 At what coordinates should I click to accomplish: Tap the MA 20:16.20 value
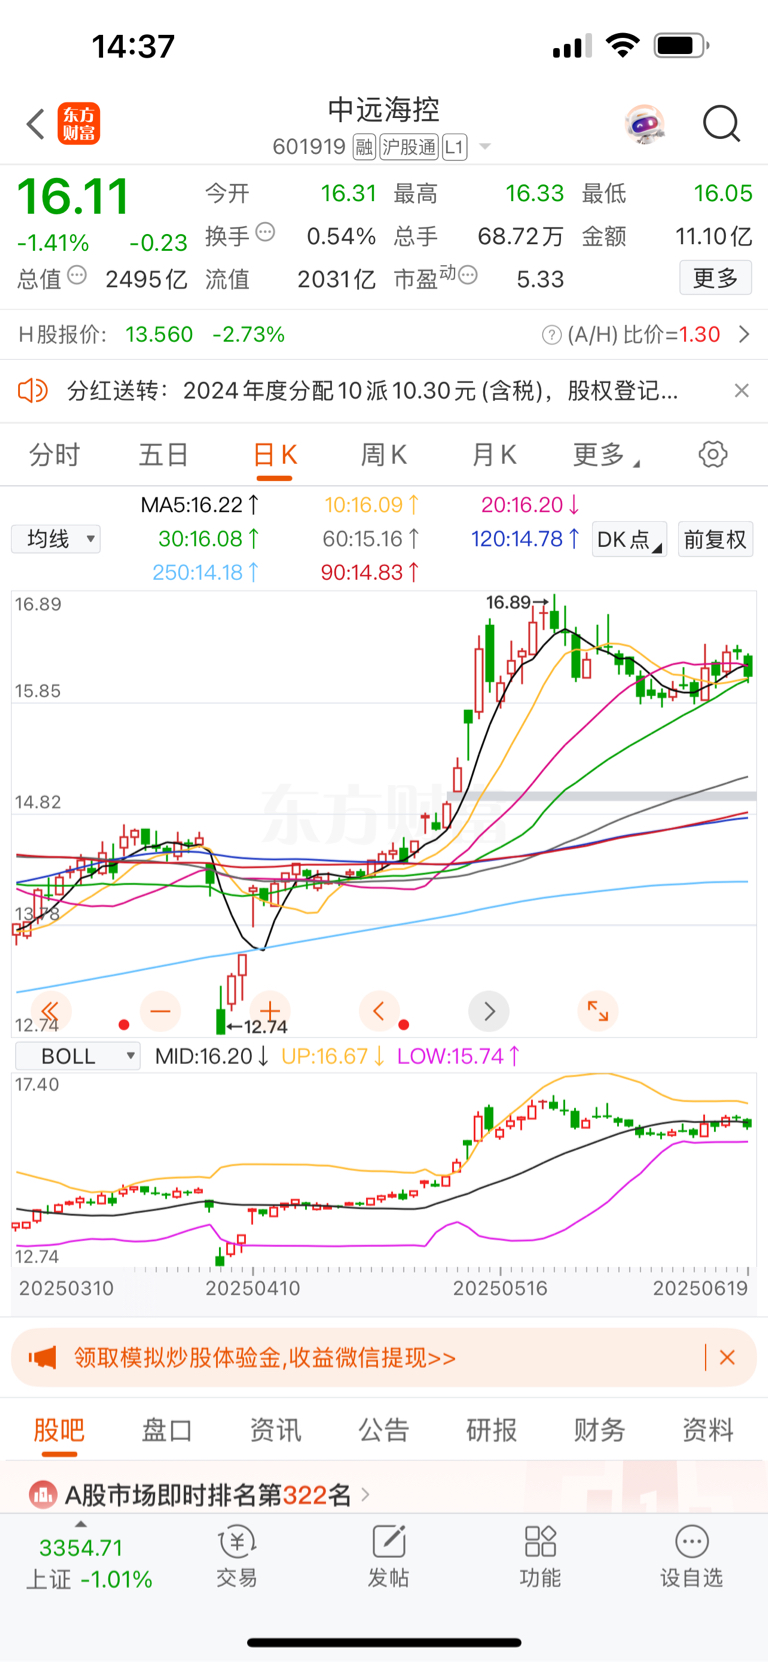click(530, 505)
